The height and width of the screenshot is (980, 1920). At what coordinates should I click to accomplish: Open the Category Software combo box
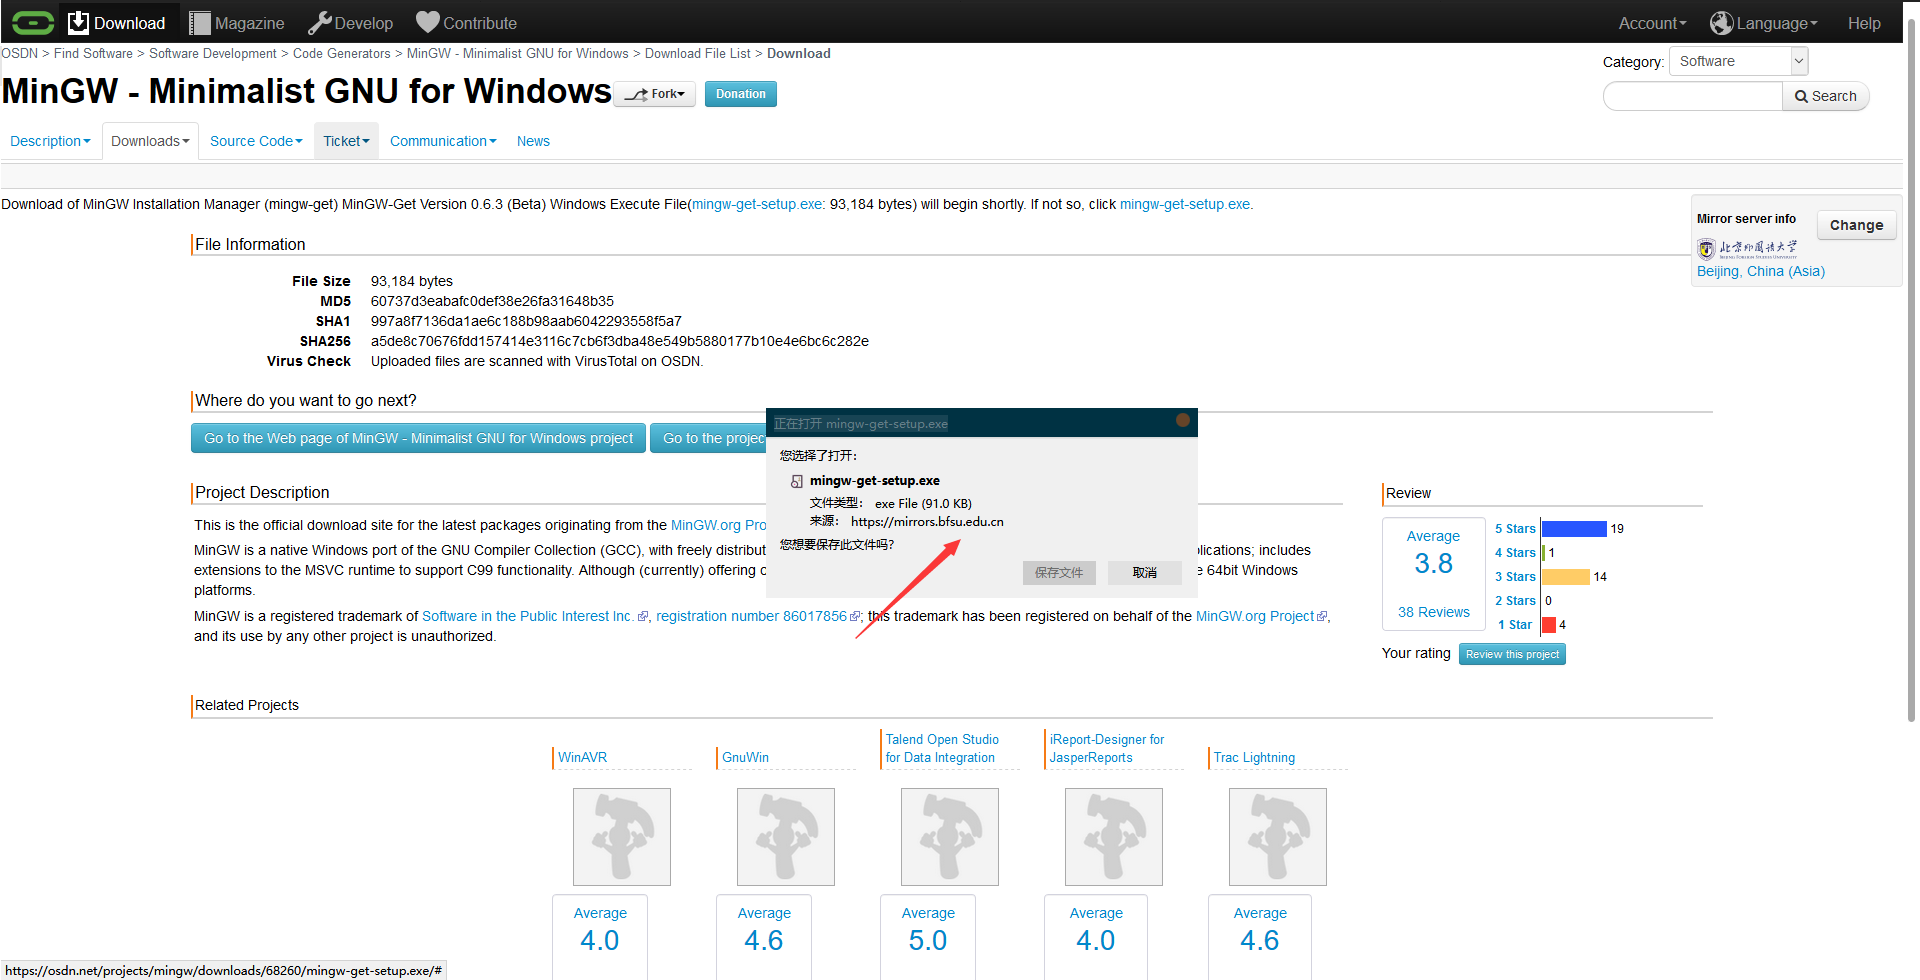click(1739, 61)
